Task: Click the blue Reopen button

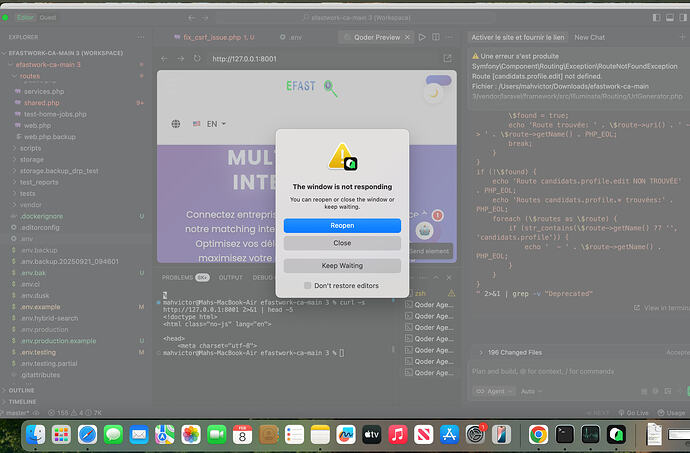Action: tap(342, 225)
